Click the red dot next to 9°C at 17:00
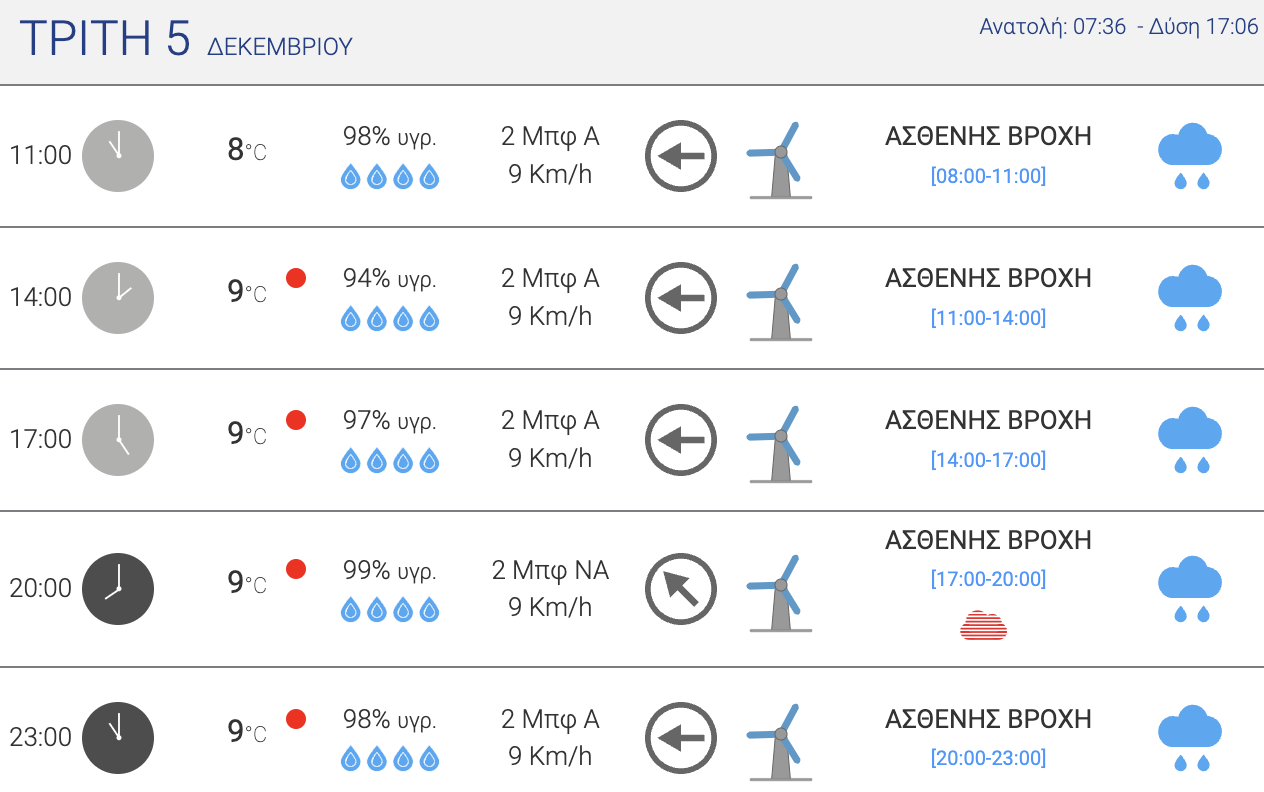Image resolution: width=1264 pixels, height=792 pixels. 296,420
